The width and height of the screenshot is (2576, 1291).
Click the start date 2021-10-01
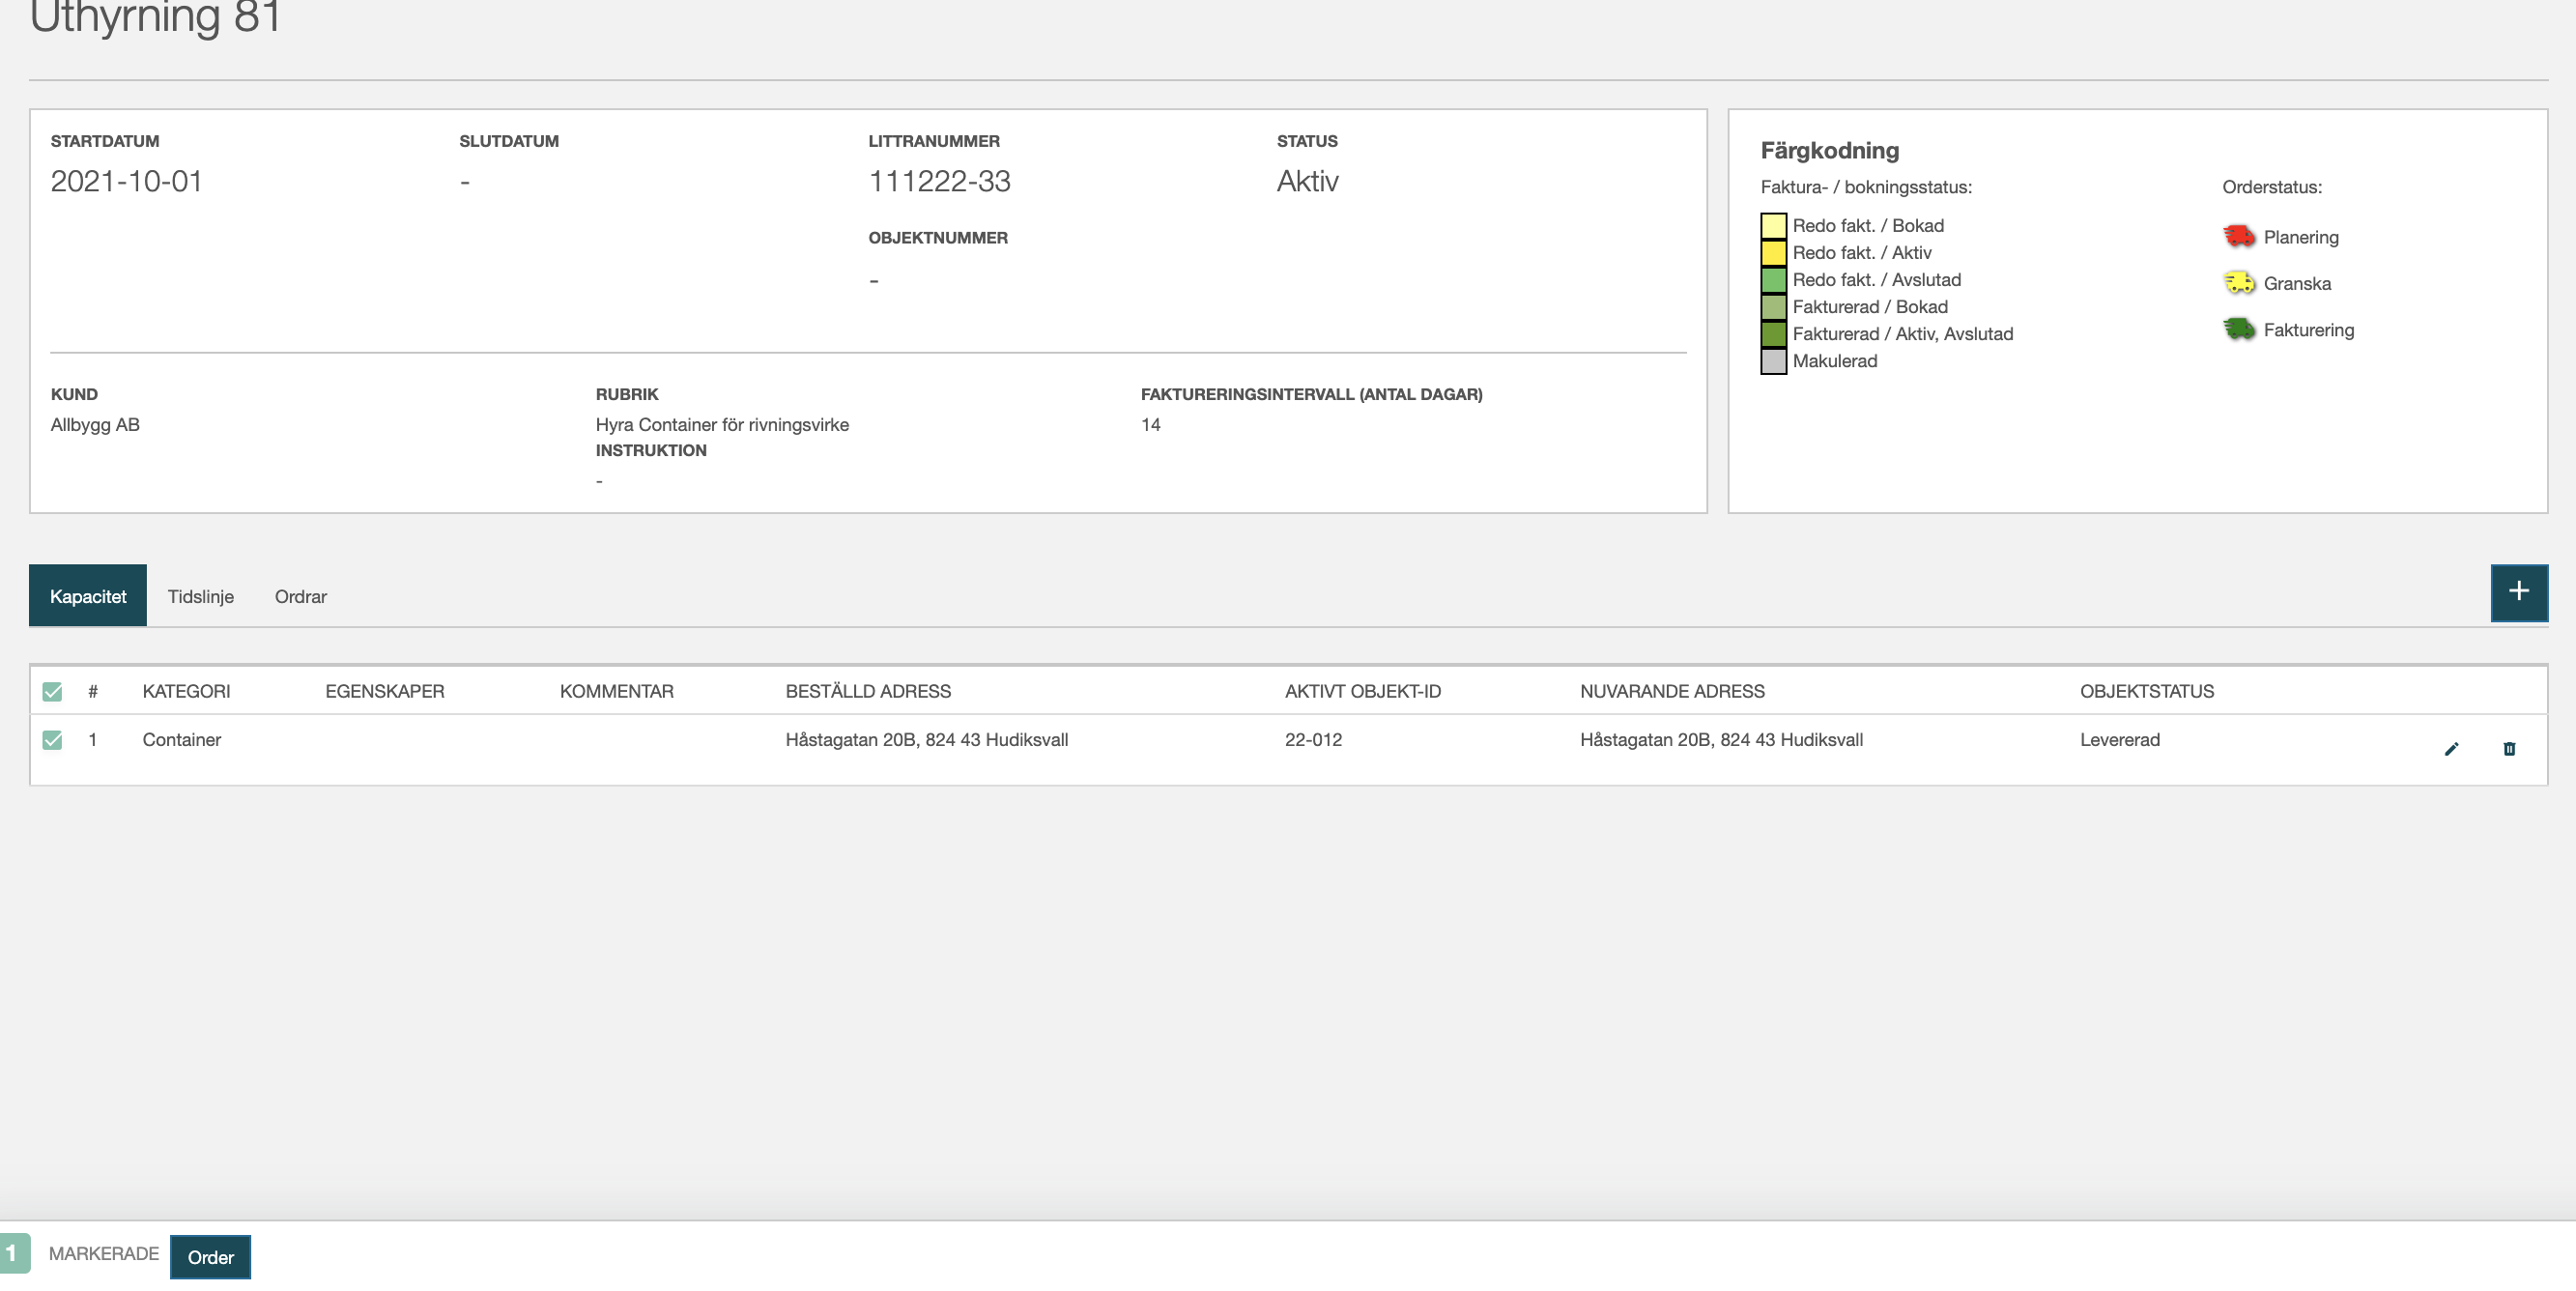127,181
